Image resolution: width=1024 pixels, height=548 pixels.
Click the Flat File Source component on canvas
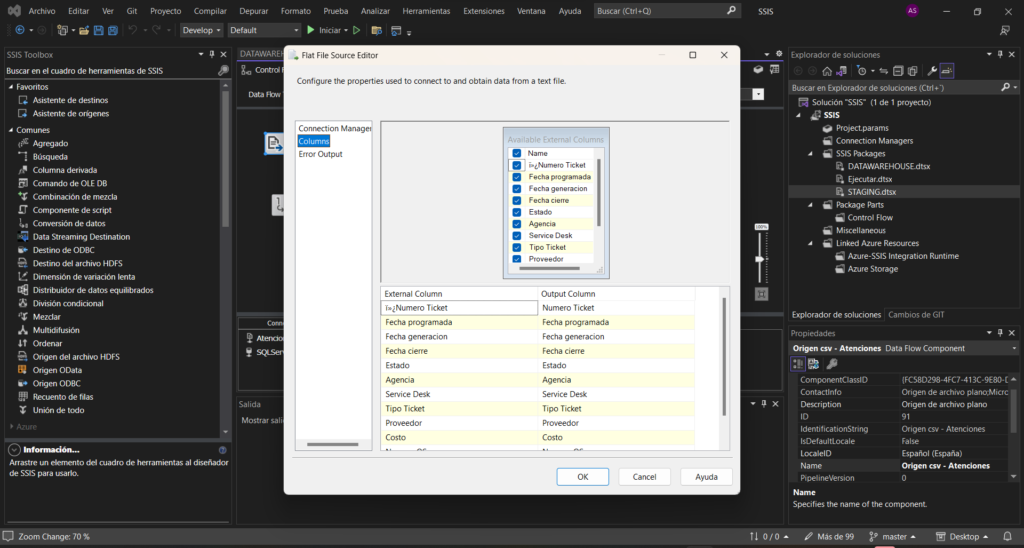point(273,144)
